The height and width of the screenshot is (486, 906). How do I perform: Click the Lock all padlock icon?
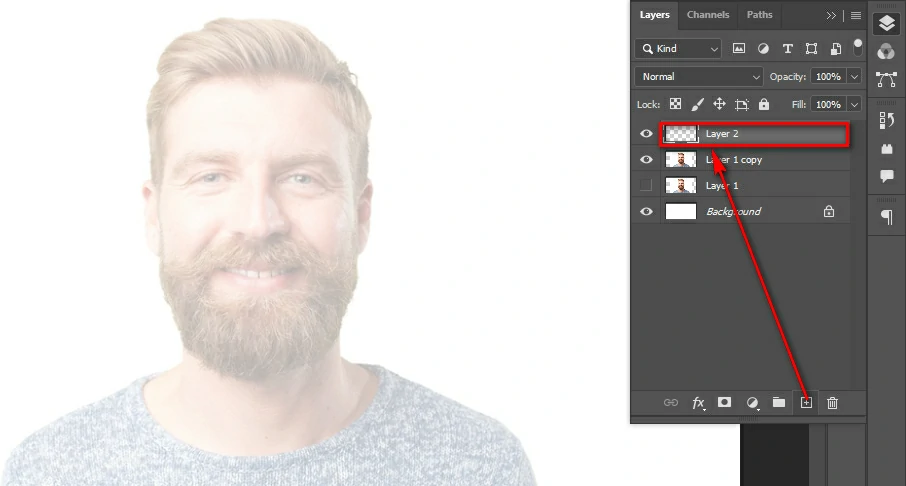(764, 104)
